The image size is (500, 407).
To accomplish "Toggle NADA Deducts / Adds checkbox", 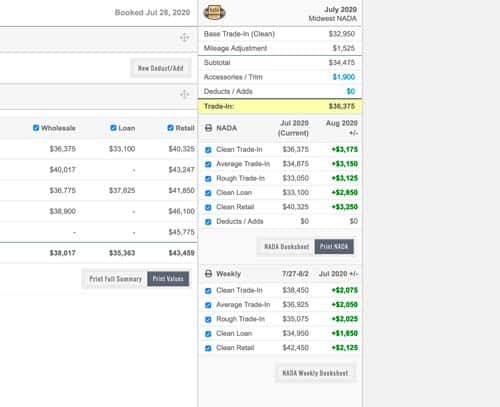I will point(208,222).
